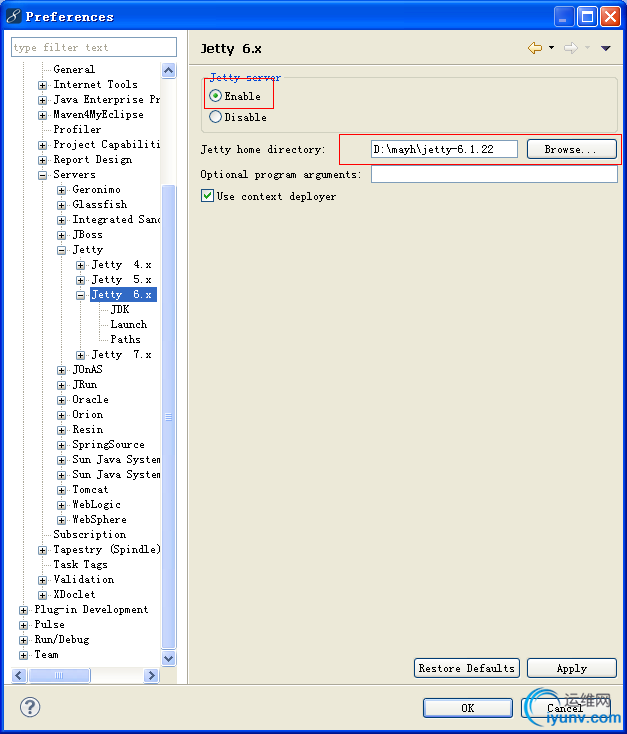Select WebLogic server entry
This screenshot has height=734, width=627.
click(96, 505)
